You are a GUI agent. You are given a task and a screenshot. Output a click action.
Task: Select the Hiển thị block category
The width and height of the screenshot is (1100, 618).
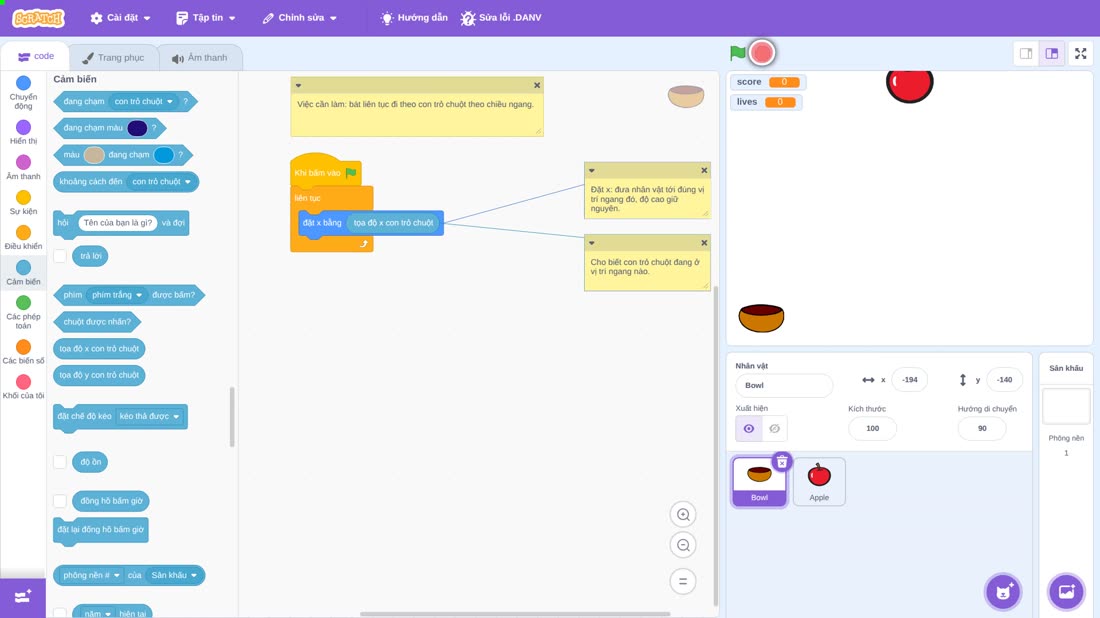pos(23,133)
